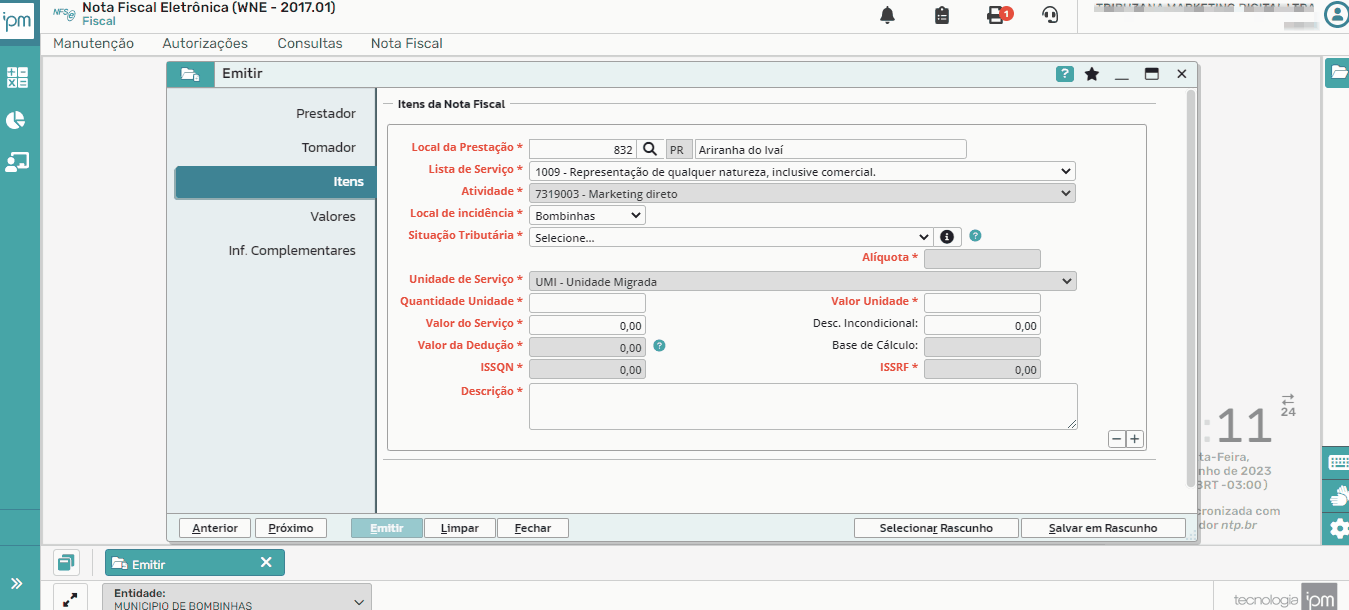The width and height of the screenshot is (1349, 610).
Task: Open help for the Emitir window
Action: point(1065,74)
